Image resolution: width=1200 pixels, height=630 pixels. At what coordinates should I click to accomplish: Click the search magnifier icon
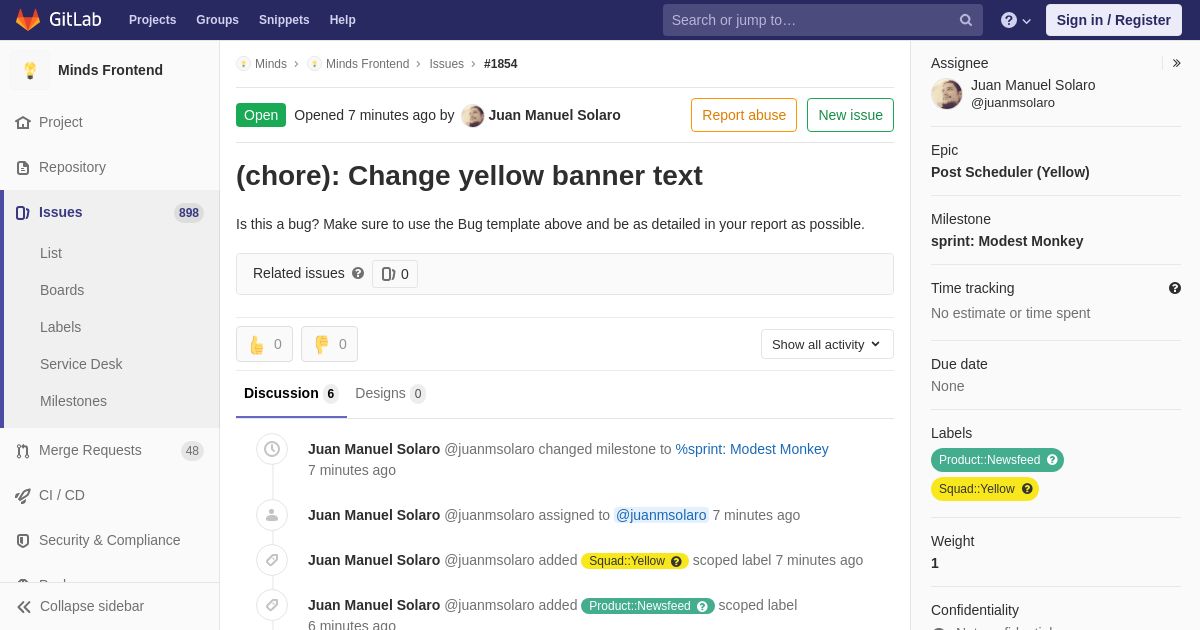pyautogui.click(x=966, y=20)
